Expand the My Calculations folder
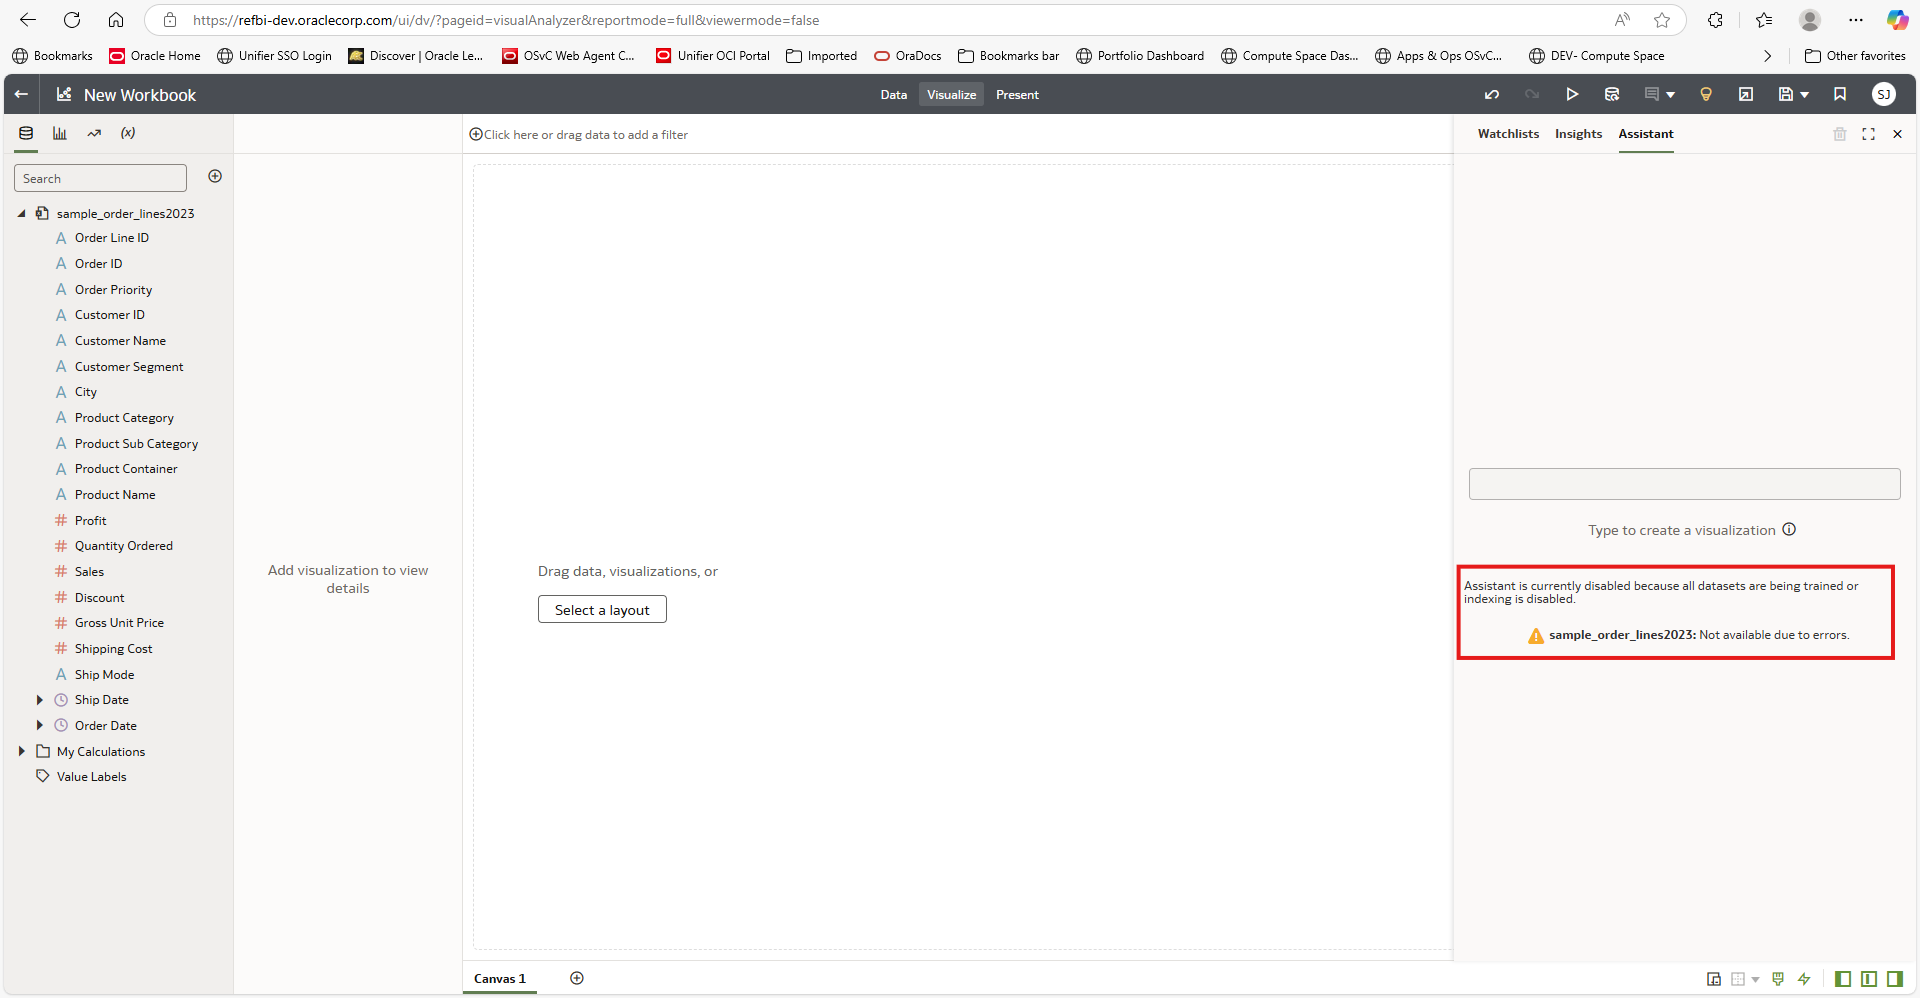The image size is (1920, 998). [x=21, y=751]
